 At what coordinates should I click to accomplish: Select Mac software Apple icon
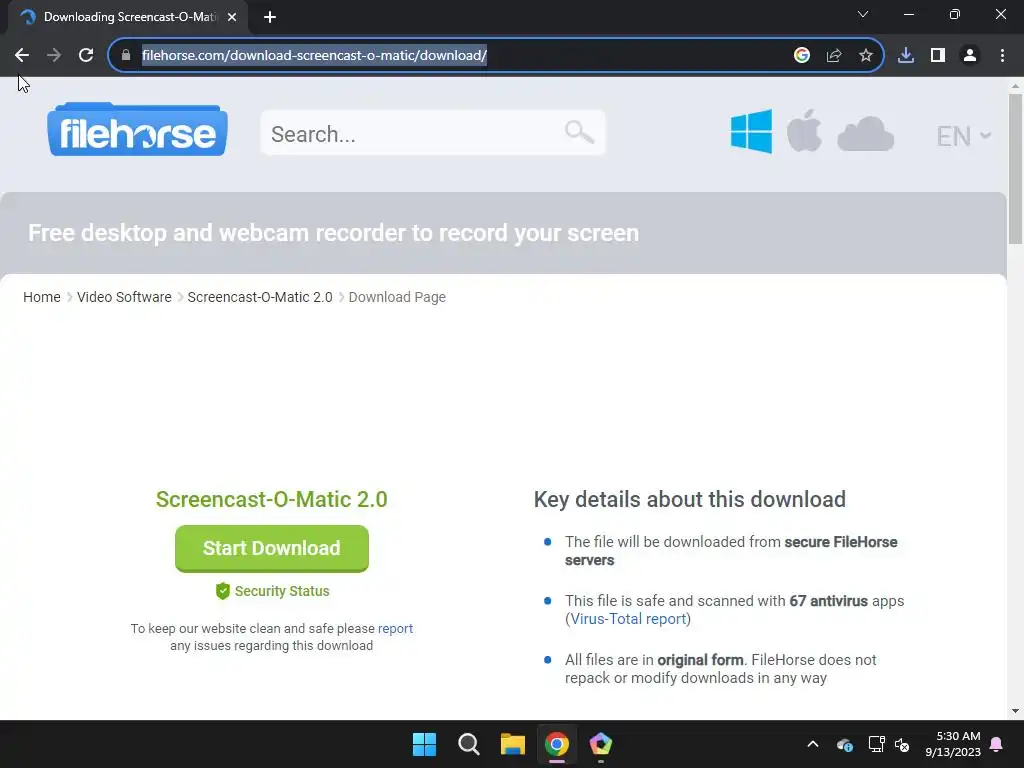tap(804, 131)
